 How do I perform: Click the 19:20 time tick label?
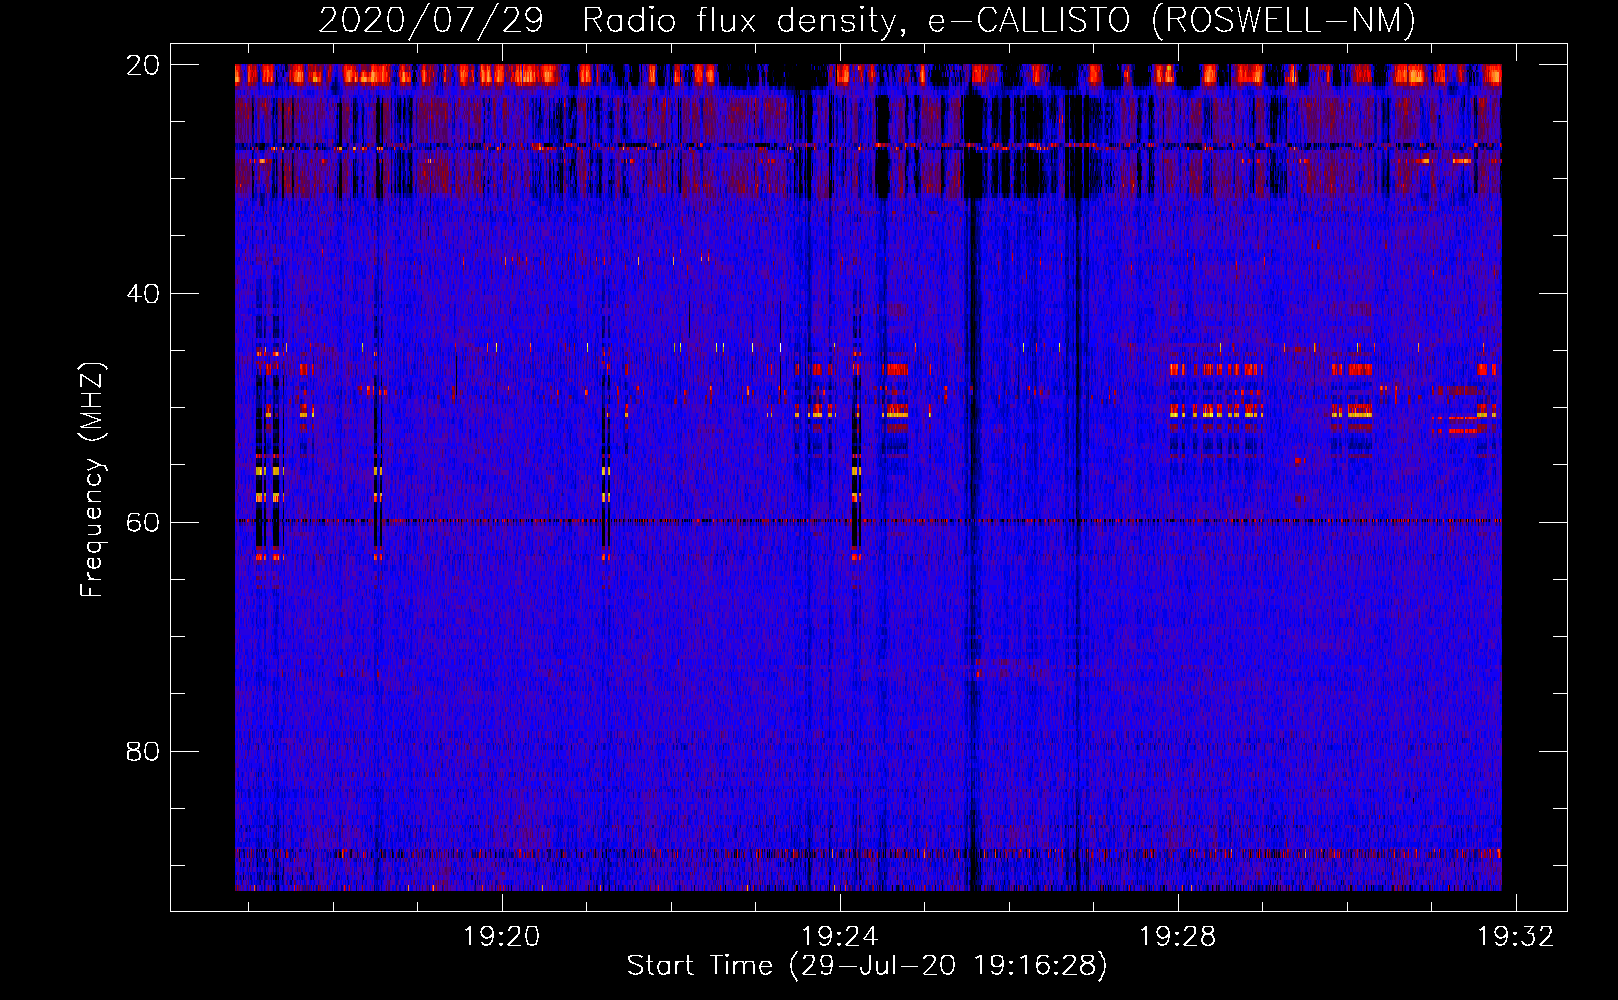tap(501, 936)
